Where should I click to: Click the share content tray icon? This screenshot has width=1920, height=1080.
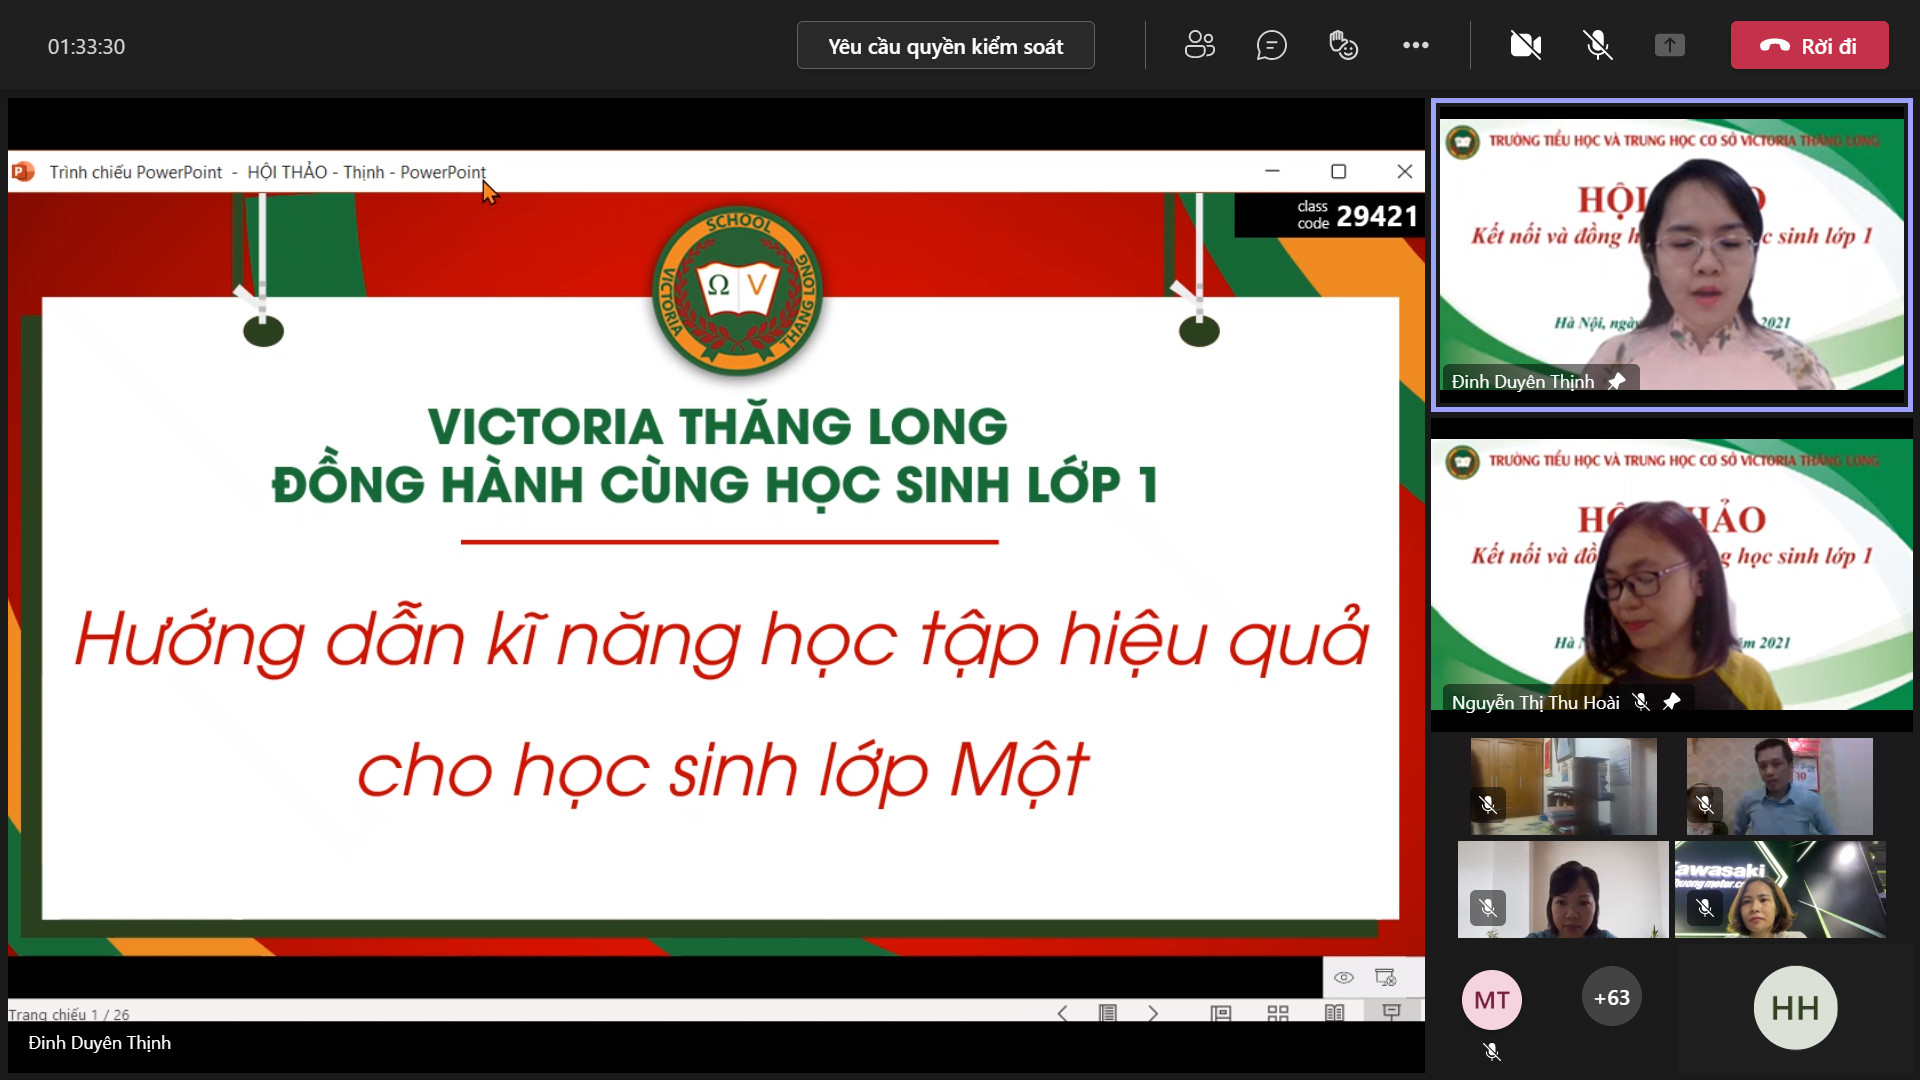(x=1669, y=45)
